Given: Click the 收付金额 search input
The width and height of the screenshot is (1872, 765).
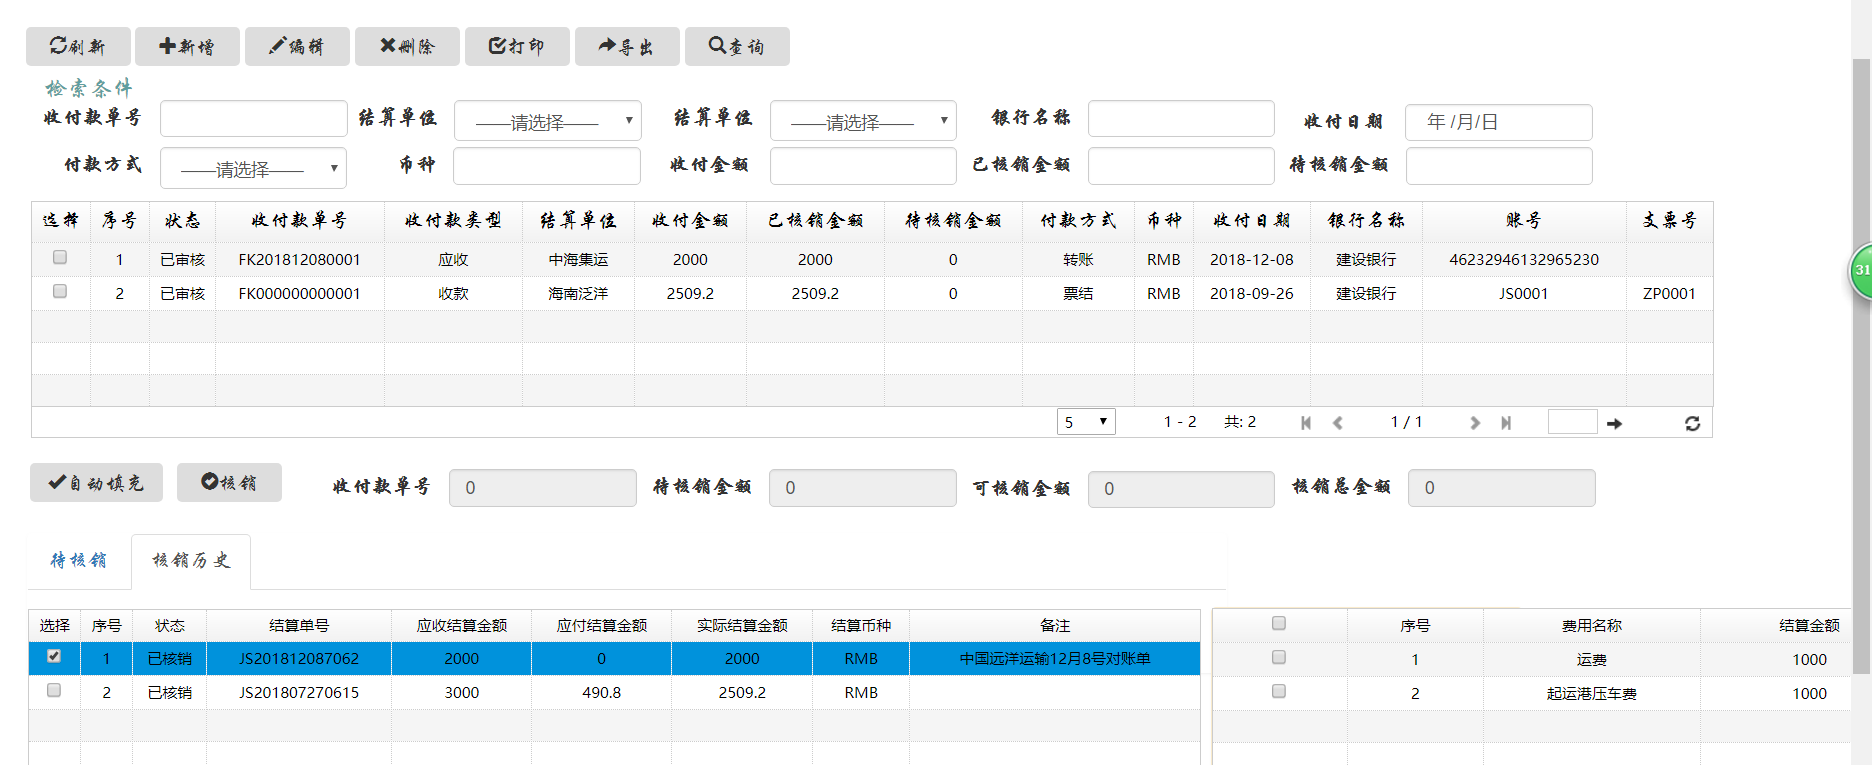Looking at the screenshot, I should pos(863,166).
